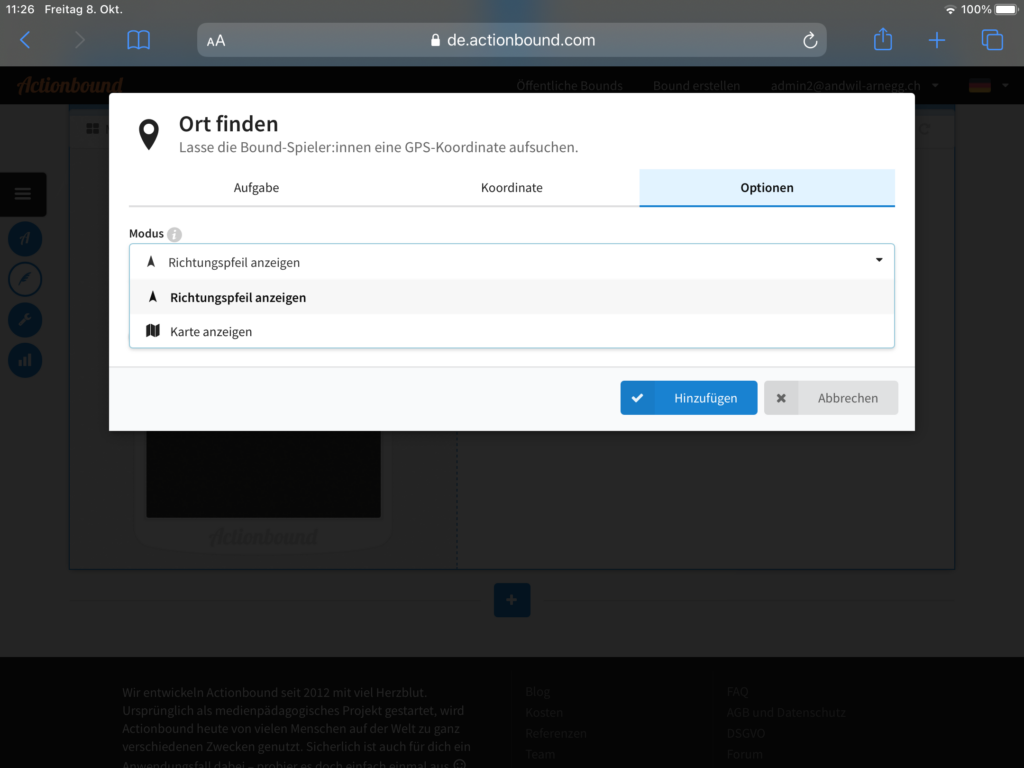The image size is (1024, 768).
Task: Select 'Richtungspfeil anzeigen' option in list
Action: click(x=238, y=298)
